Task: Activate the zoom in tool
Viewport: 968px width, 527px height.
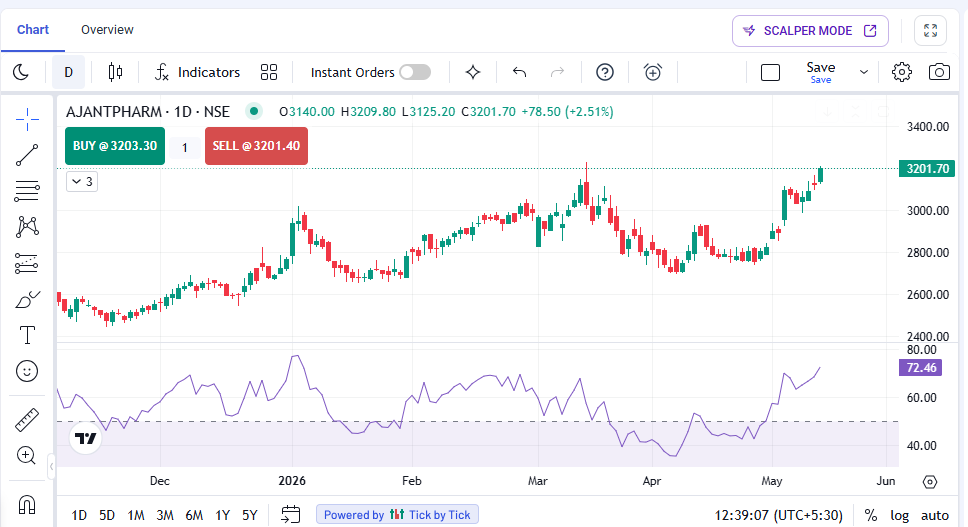Action: pos(27,455)
